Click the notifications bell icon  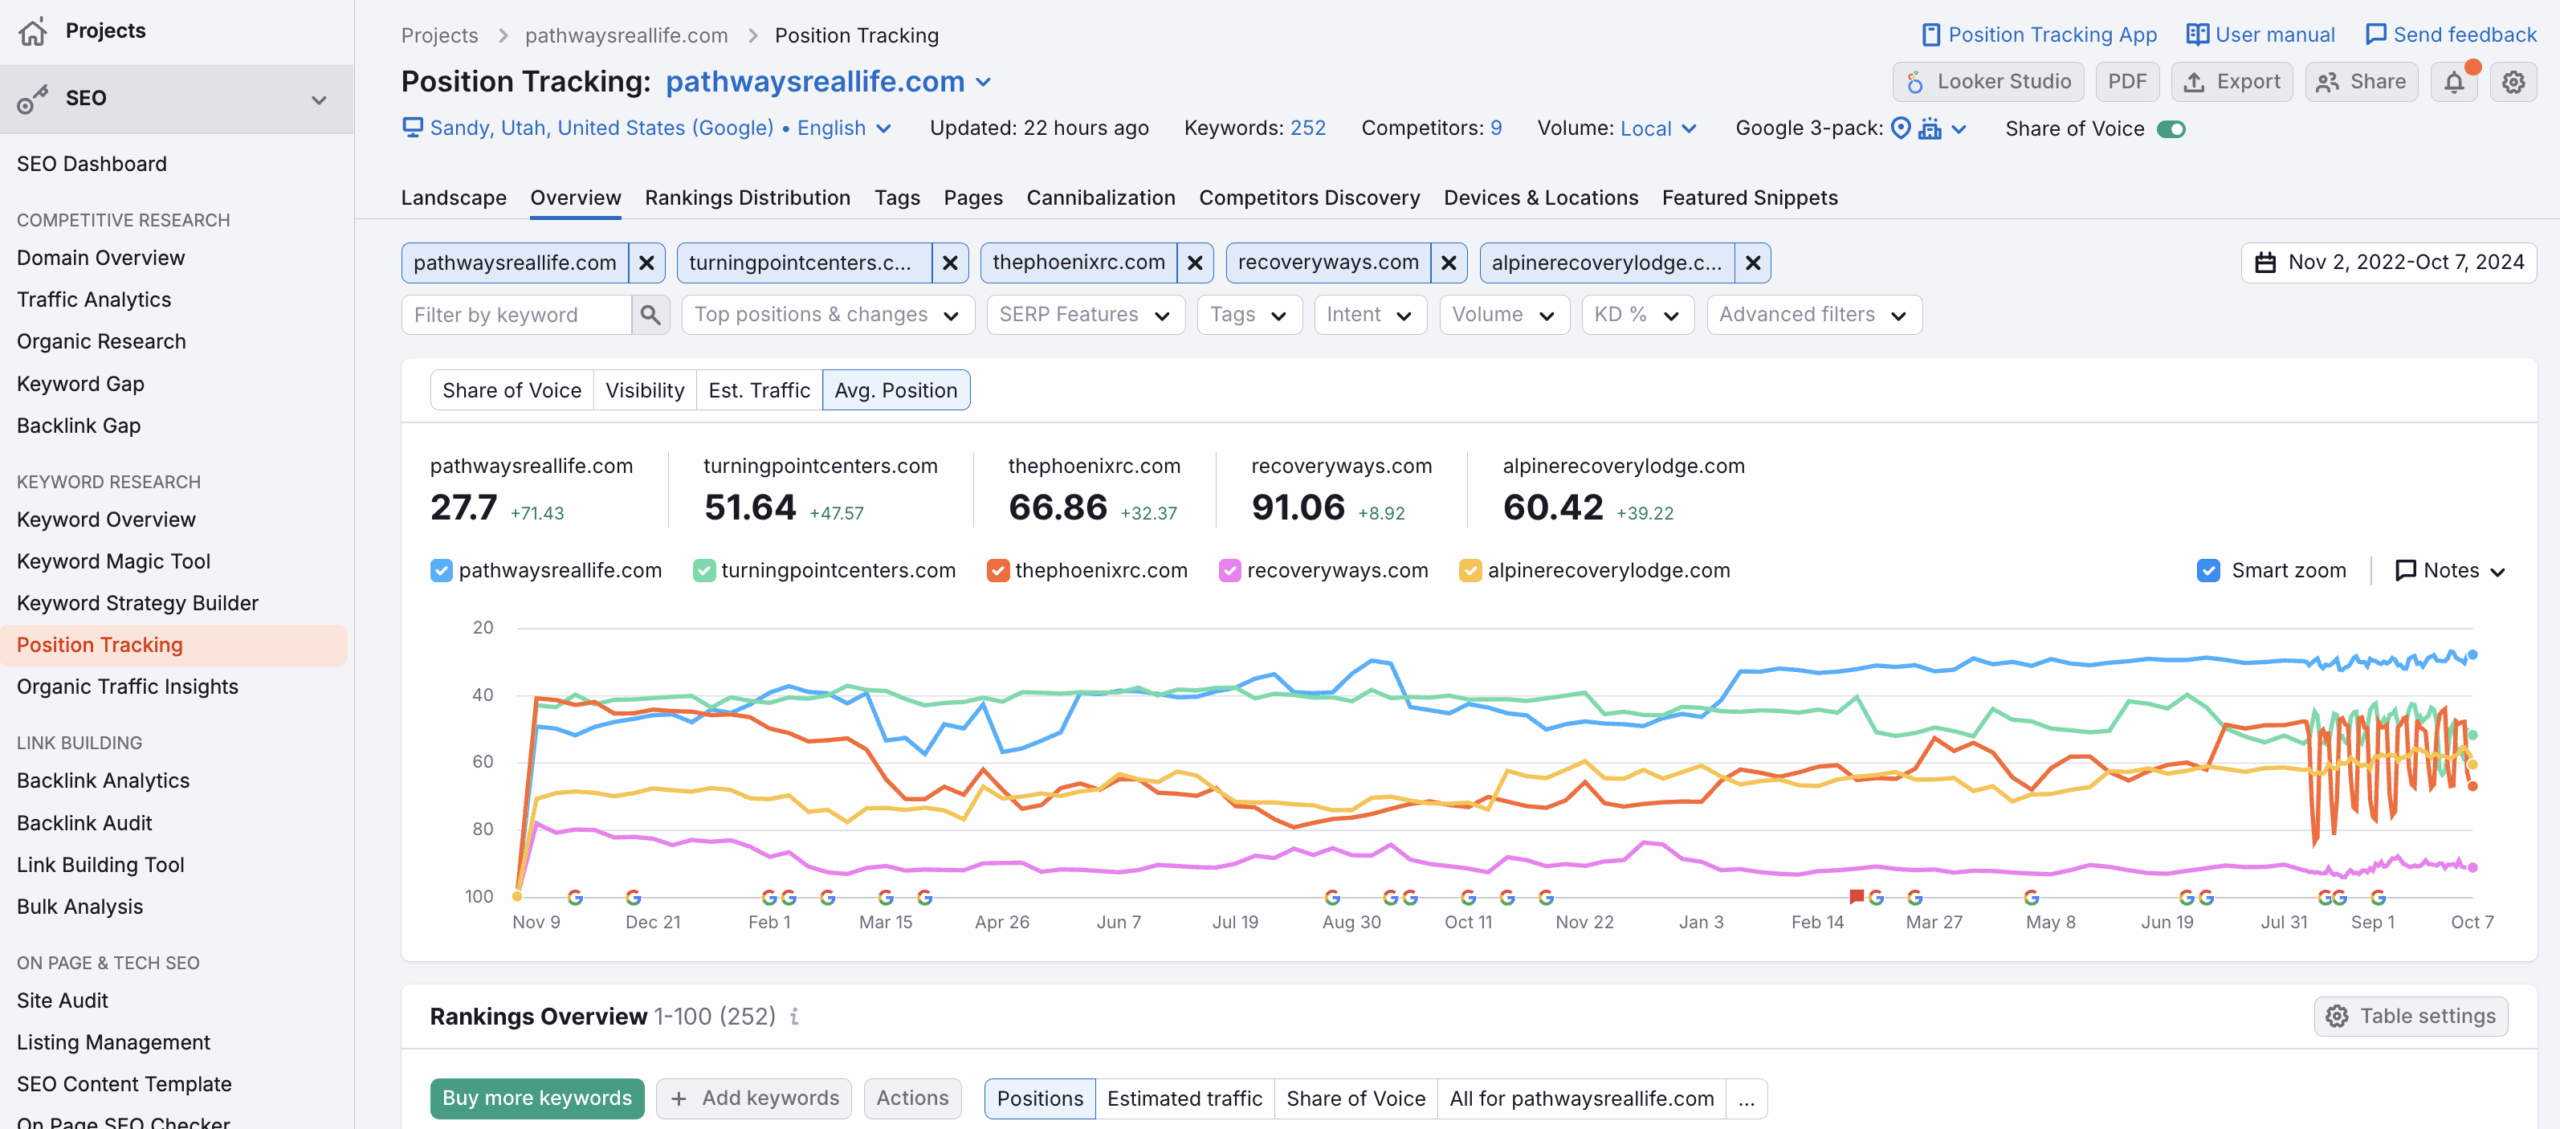click(2453, 82)
